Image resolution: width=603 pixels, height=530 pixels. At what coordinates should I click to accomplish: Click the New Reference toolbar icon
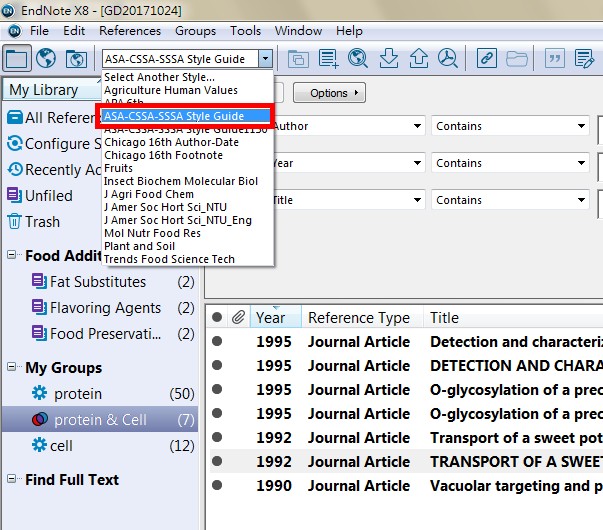point(328,59)
